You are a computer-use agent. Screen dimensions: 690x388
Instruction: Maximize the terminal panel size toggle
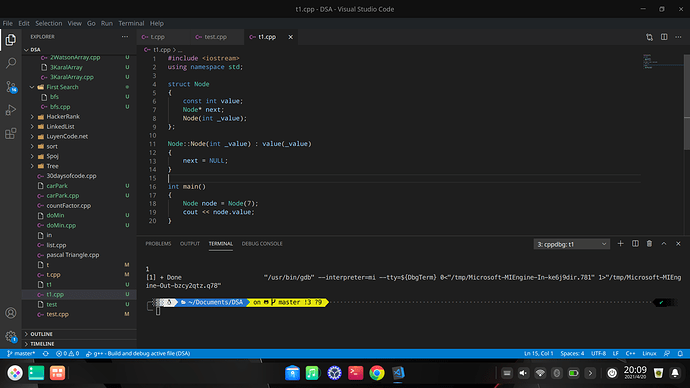click(x=664, y=244)
